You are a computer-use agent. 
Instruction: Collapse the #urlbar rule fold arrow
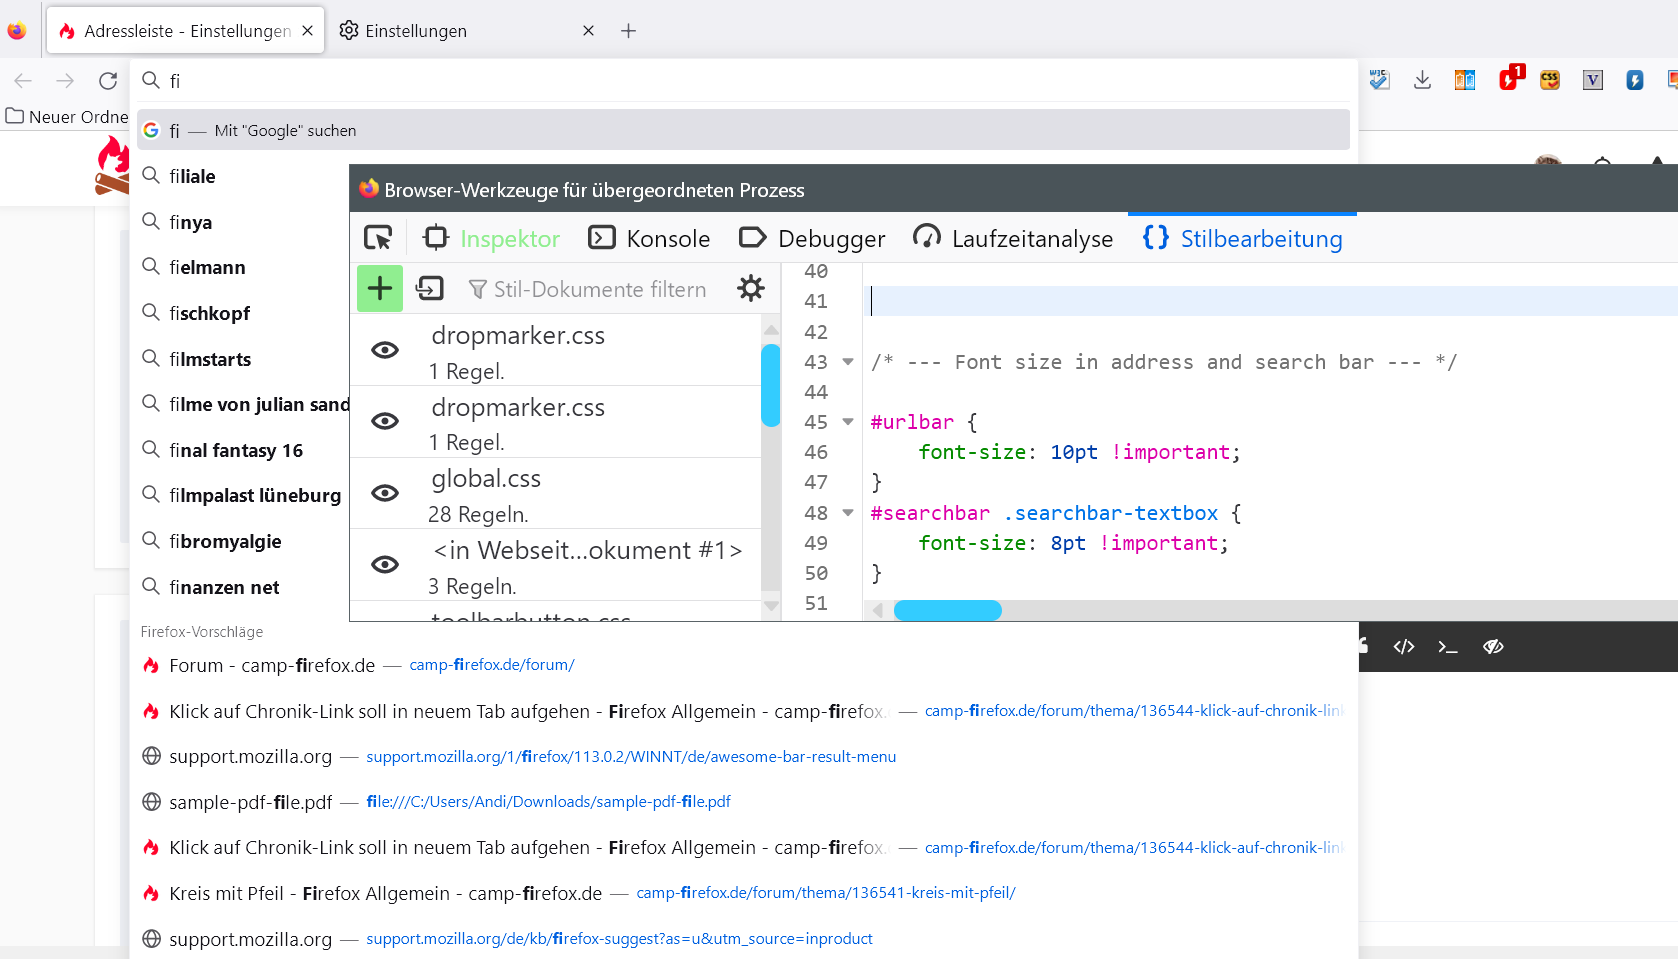848,422
